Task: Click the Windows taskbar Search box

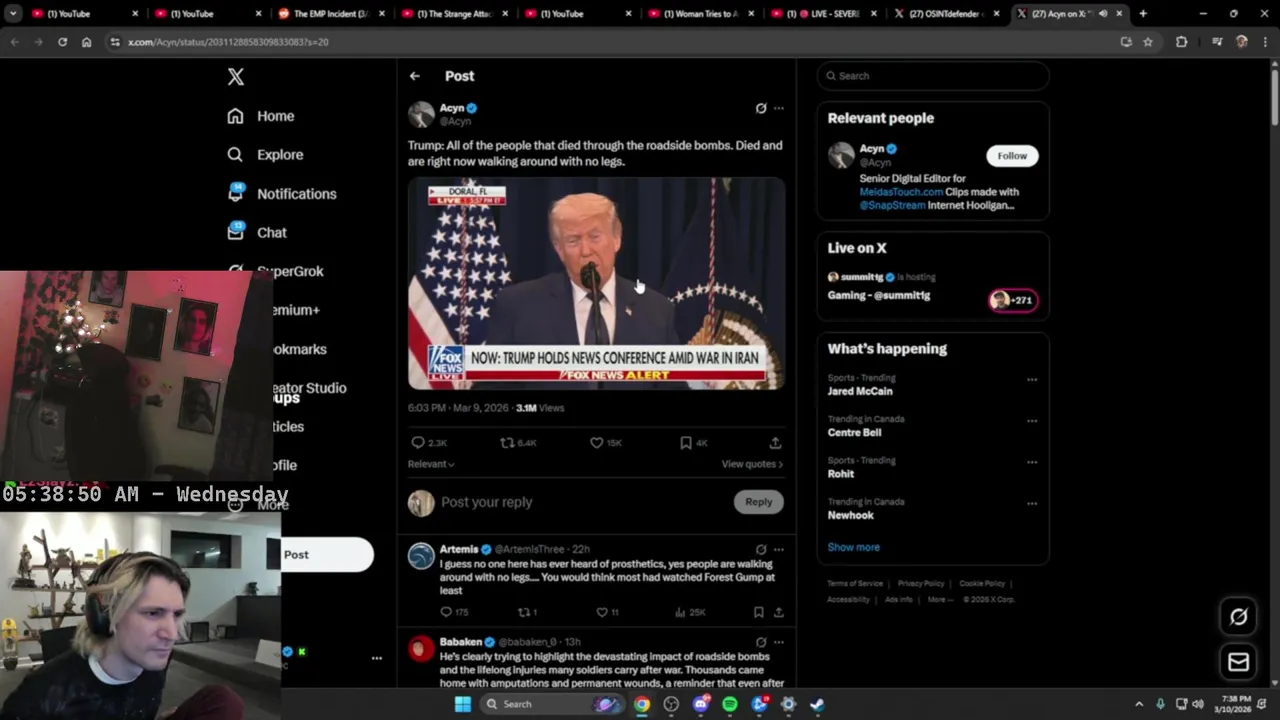Action: pyautogui.click(x=552, y=704)
